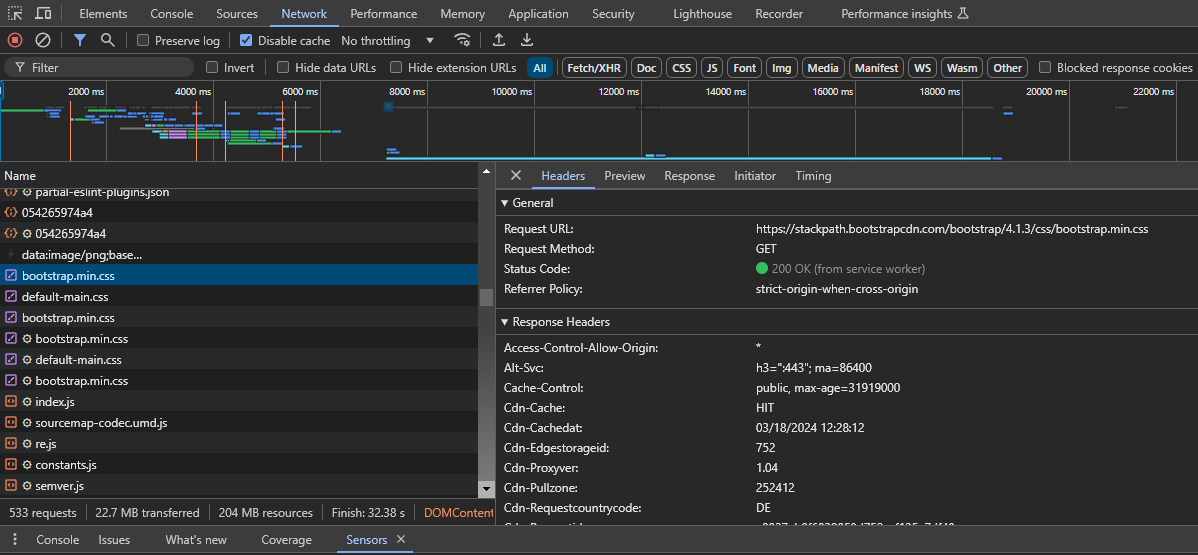Filter requests by Fetch/XHR
The height and width of the screenshot is (555, 1198).
point(593,68)
